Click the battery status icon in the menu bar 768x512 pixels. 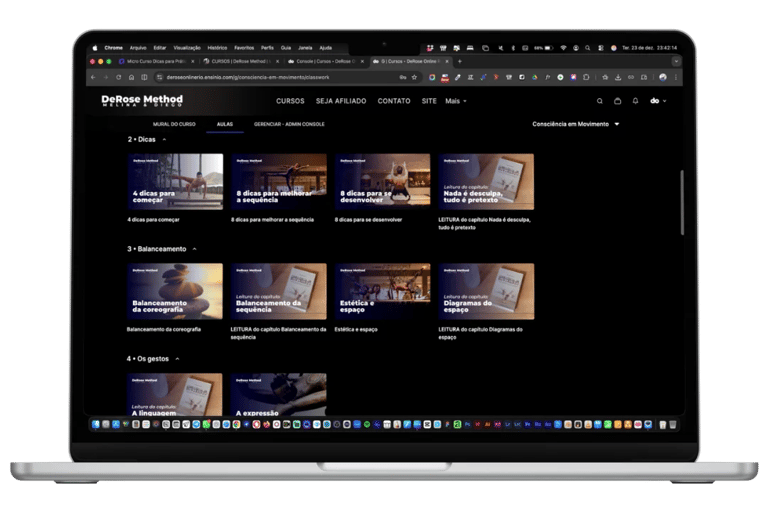coord(549,48)
